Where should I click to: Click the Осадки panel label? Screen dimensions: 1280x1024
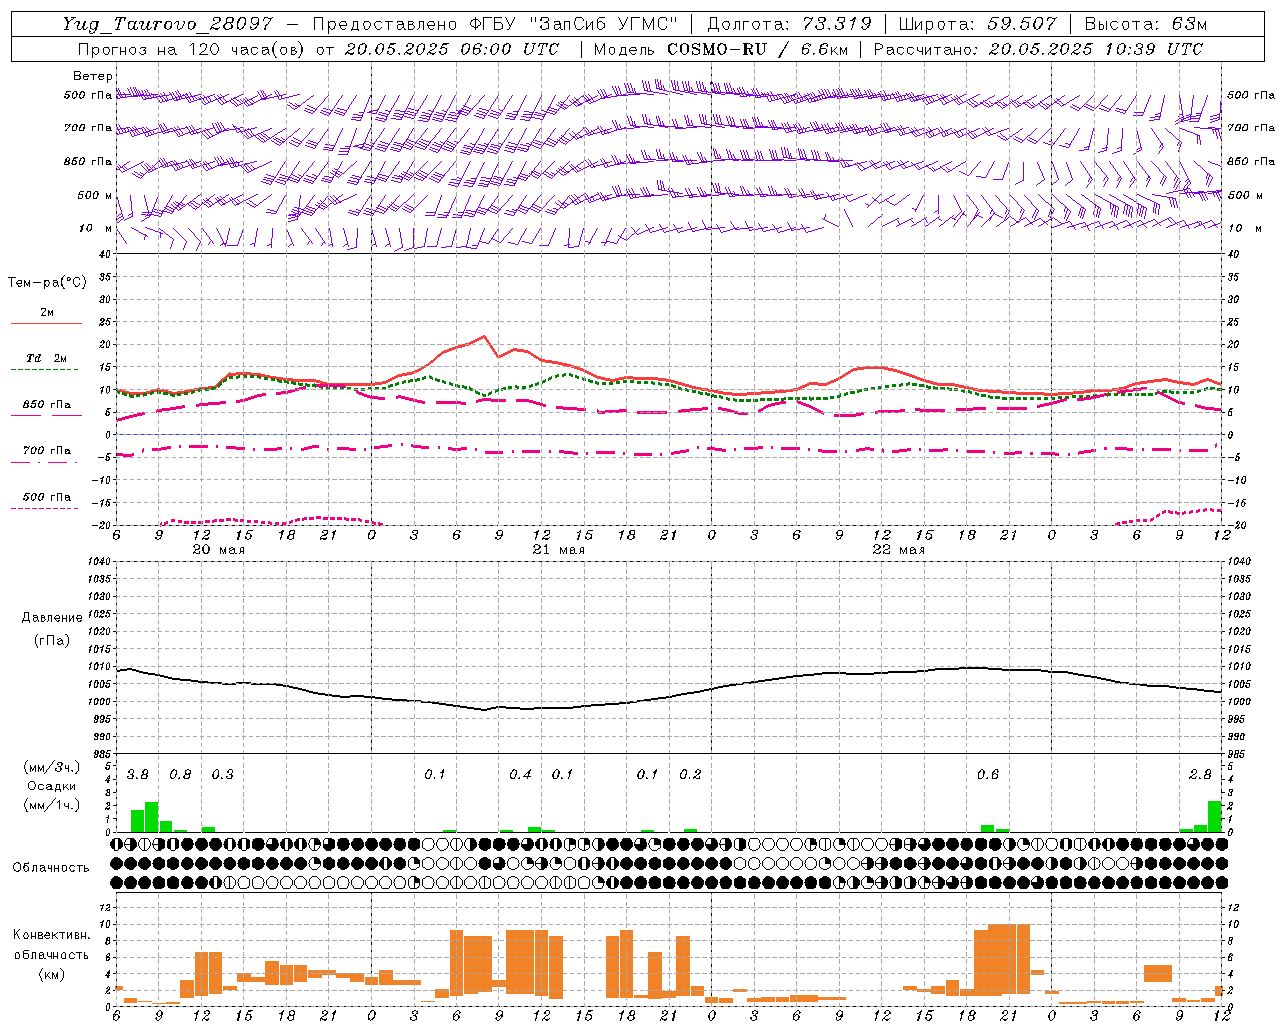[x=52, y=786]
